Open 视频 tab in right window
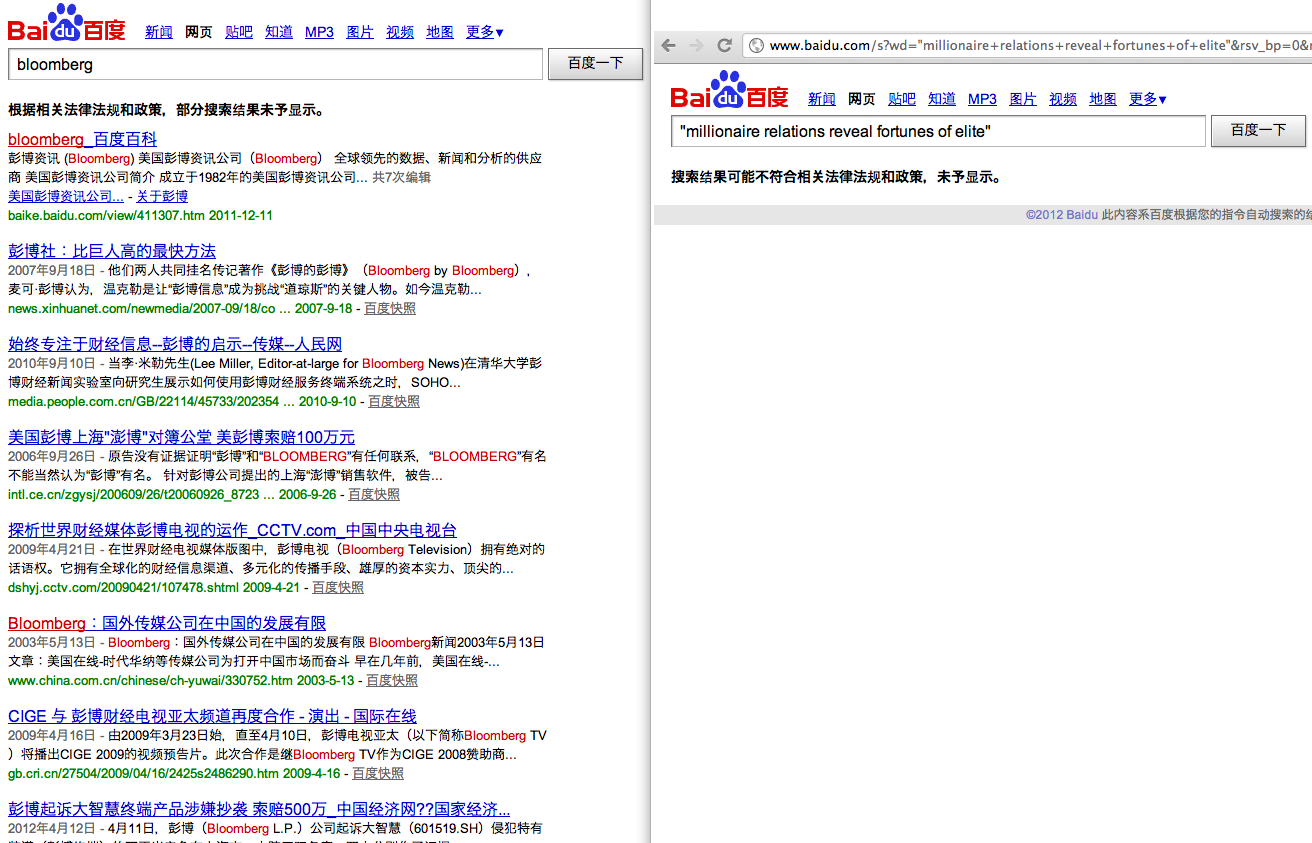Viewport: 1312px width, 843px height. [x=1063, y=99]
